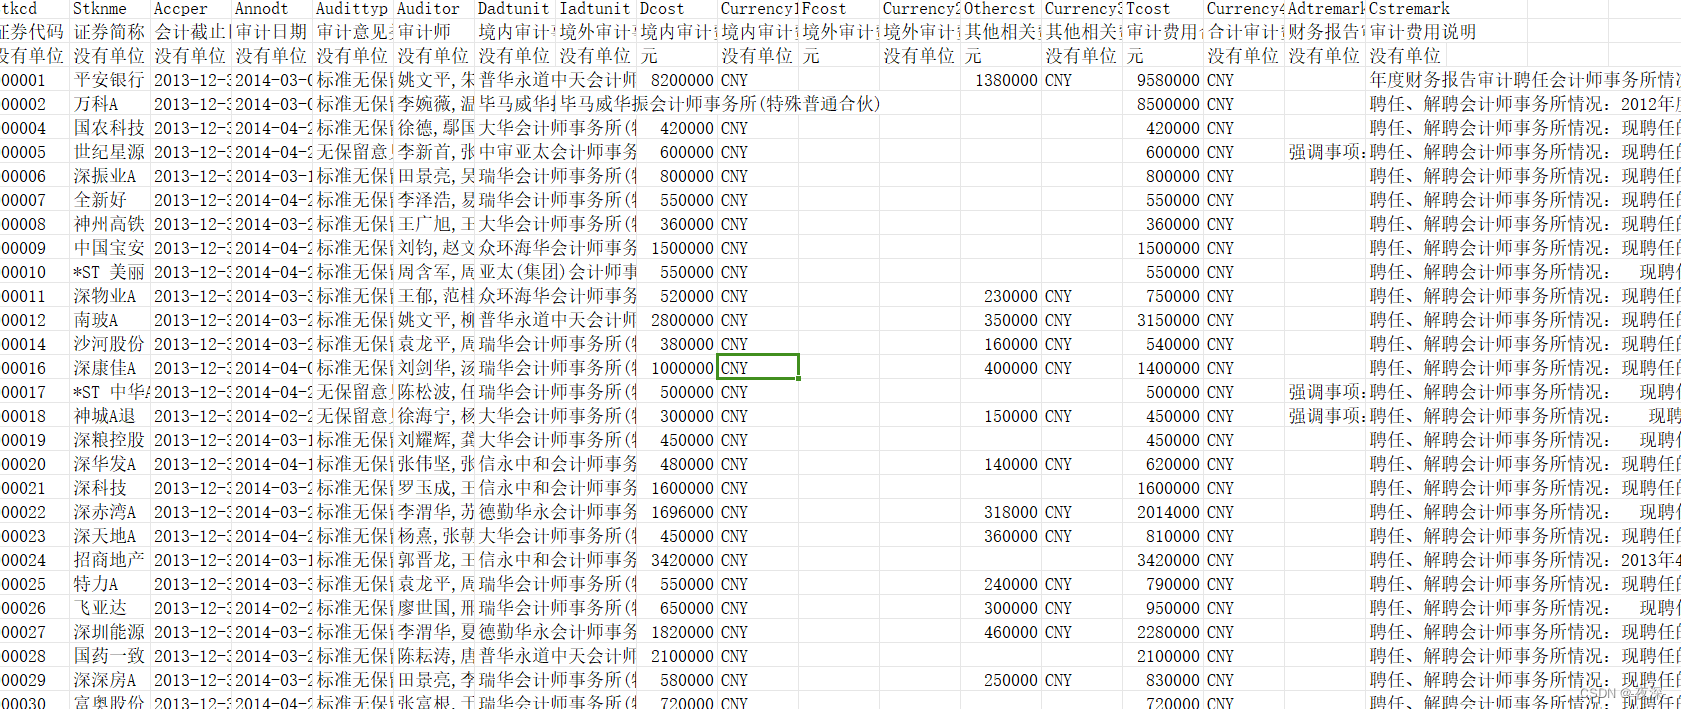
Task: Click the 9580000 Tcost value
Action: (x=1163, y=80)
